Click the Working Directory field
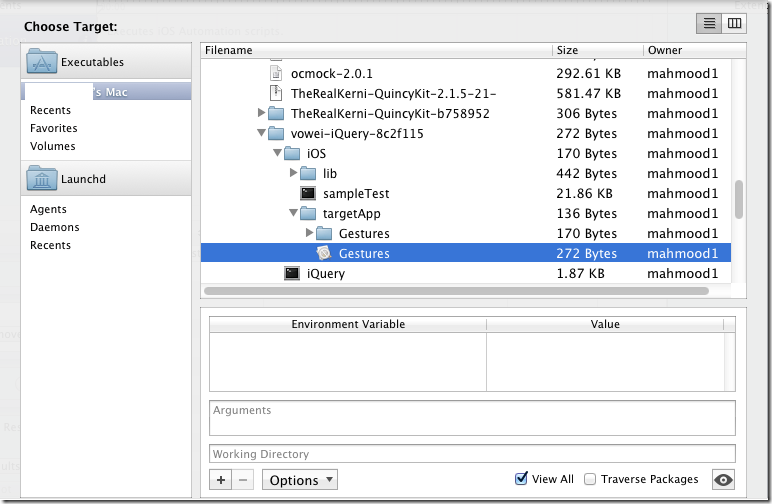Viewport: 772px width, 504px height. [x=472, y=454]
